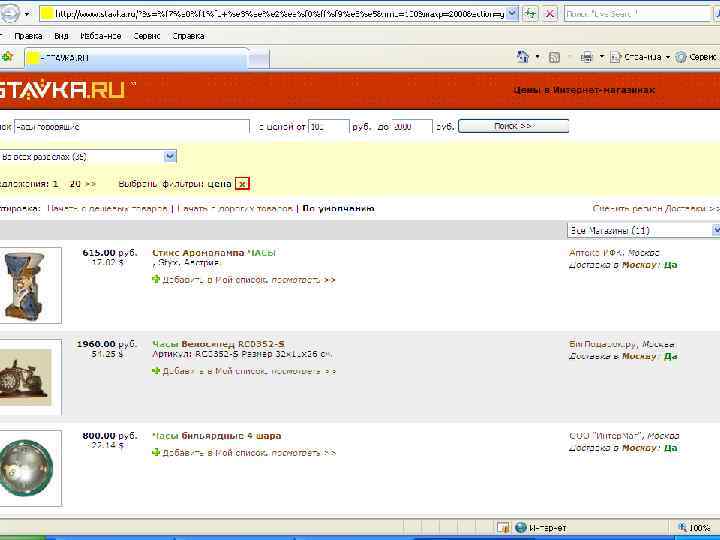Click the RSS feeds toolbar icon
Screen dimensions: 720x540
554,57
